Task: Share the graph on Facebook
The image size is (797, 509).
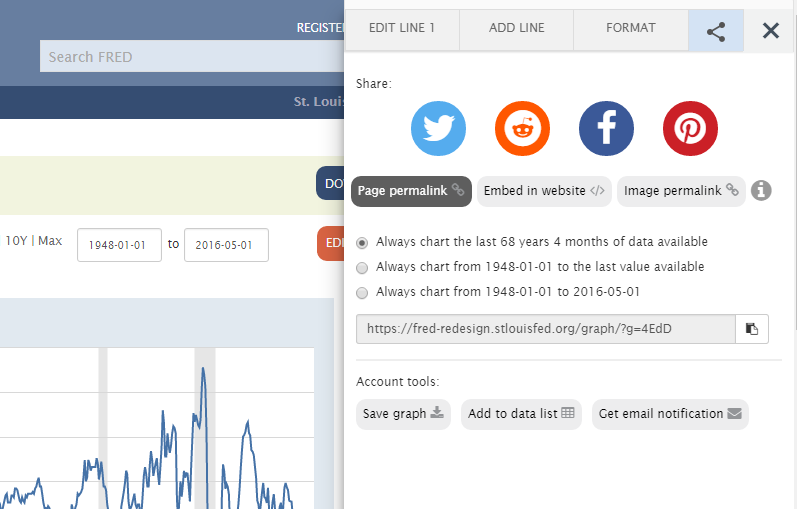Action: tap(606, 128)
